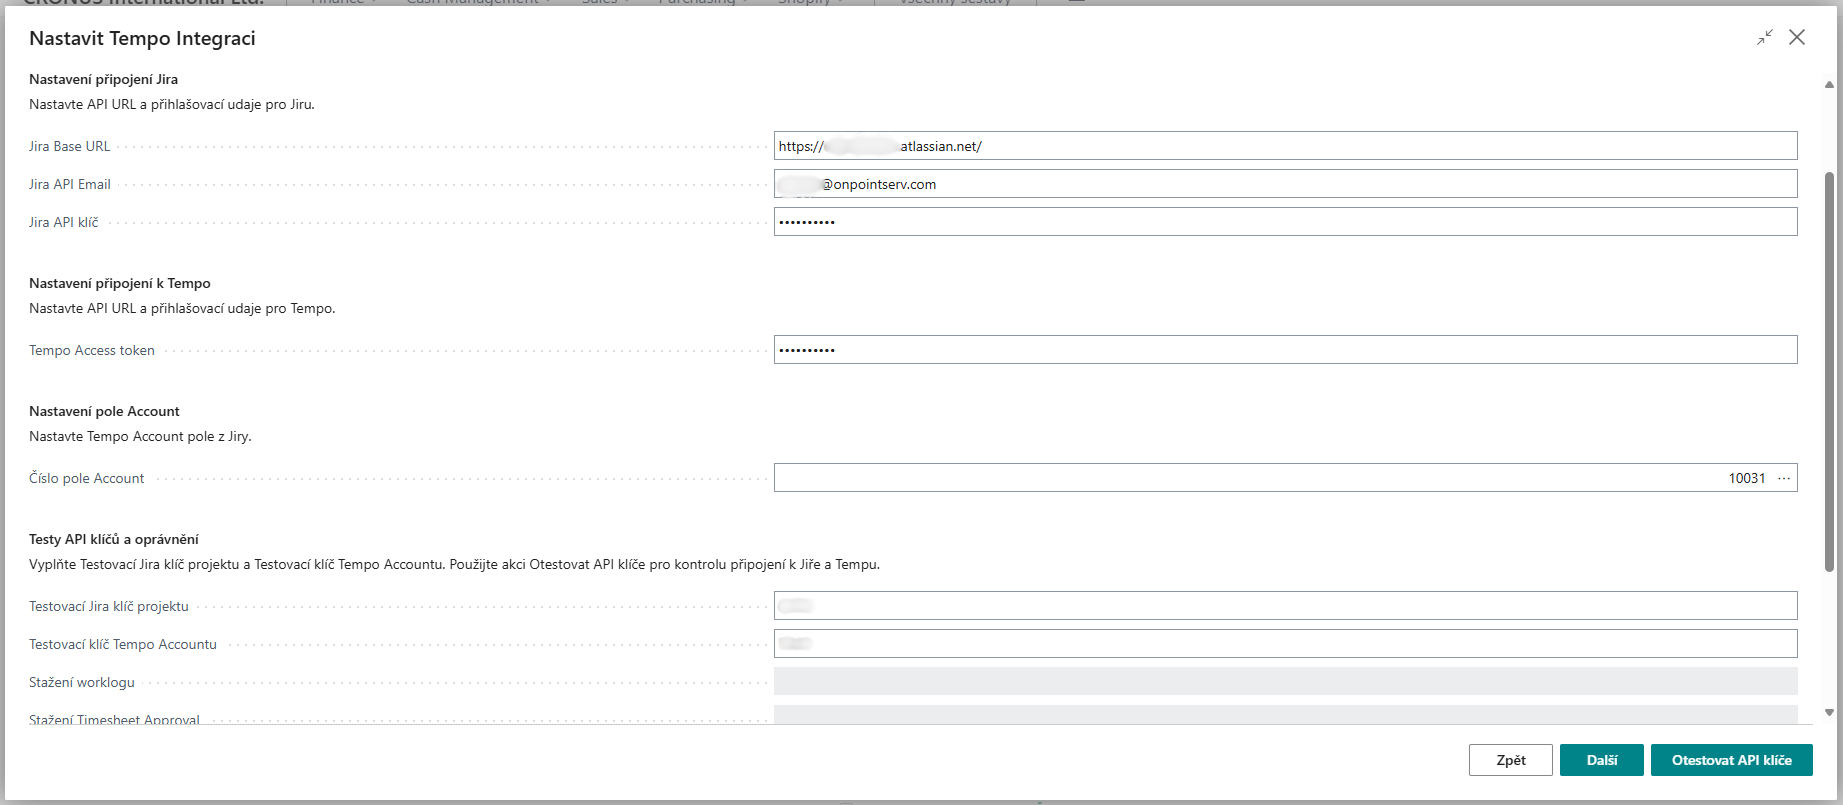The width and height of the screenshot is (1843, 805).
Task: Open lookup ellipsis for Číslo pole Account
Action: click(x=1784, y=478)
